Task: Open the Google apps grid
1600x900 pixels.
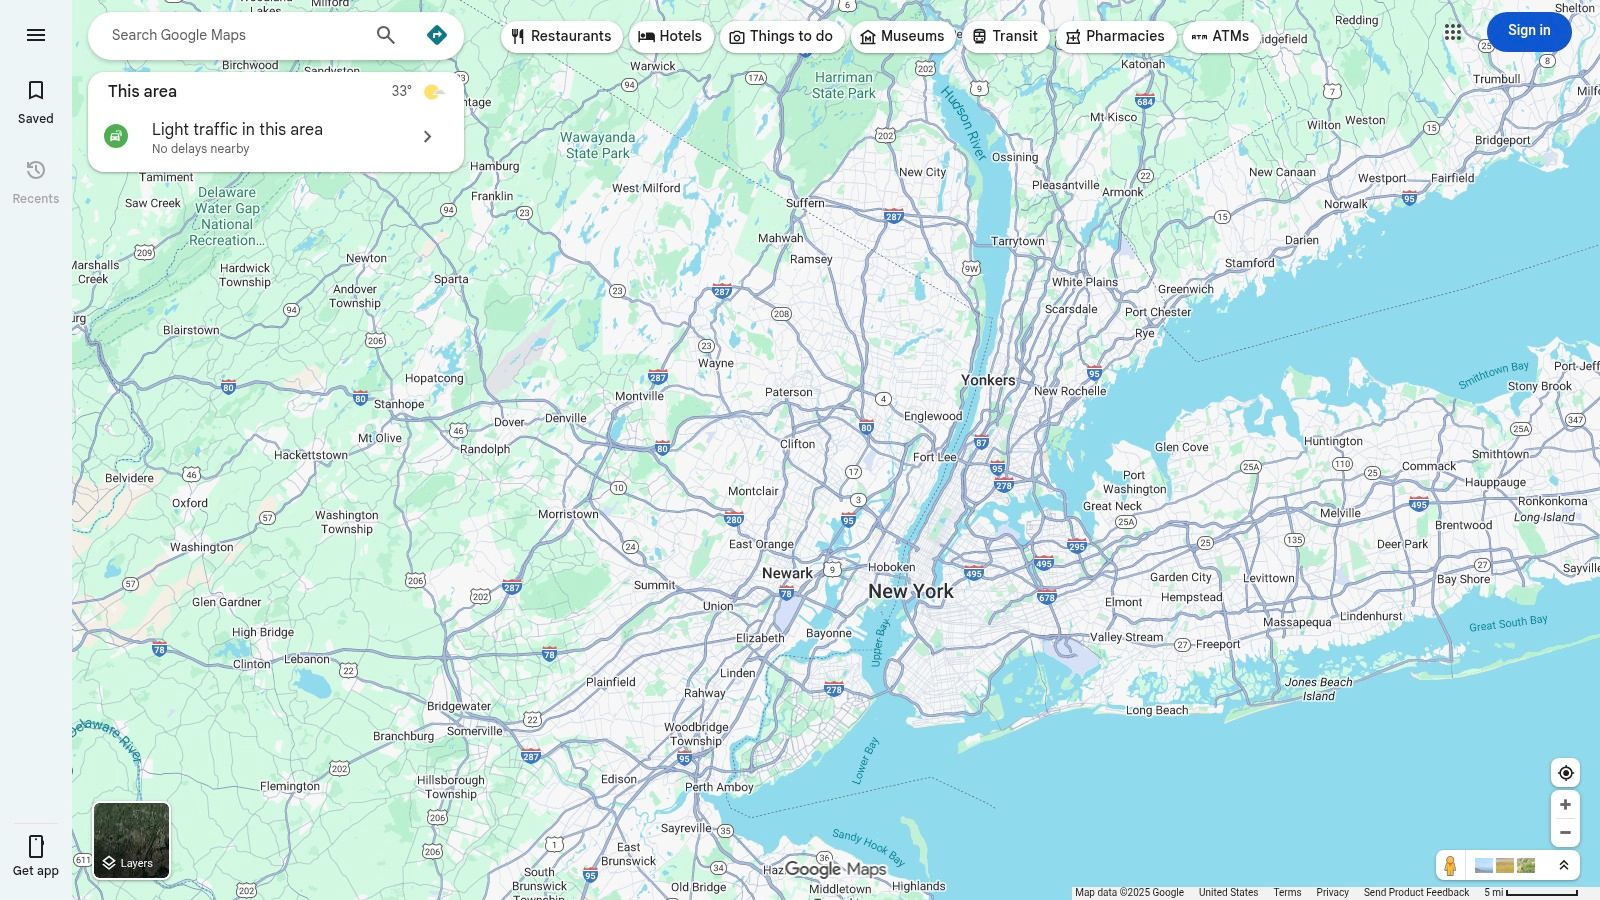Action: click(1453, 31)
